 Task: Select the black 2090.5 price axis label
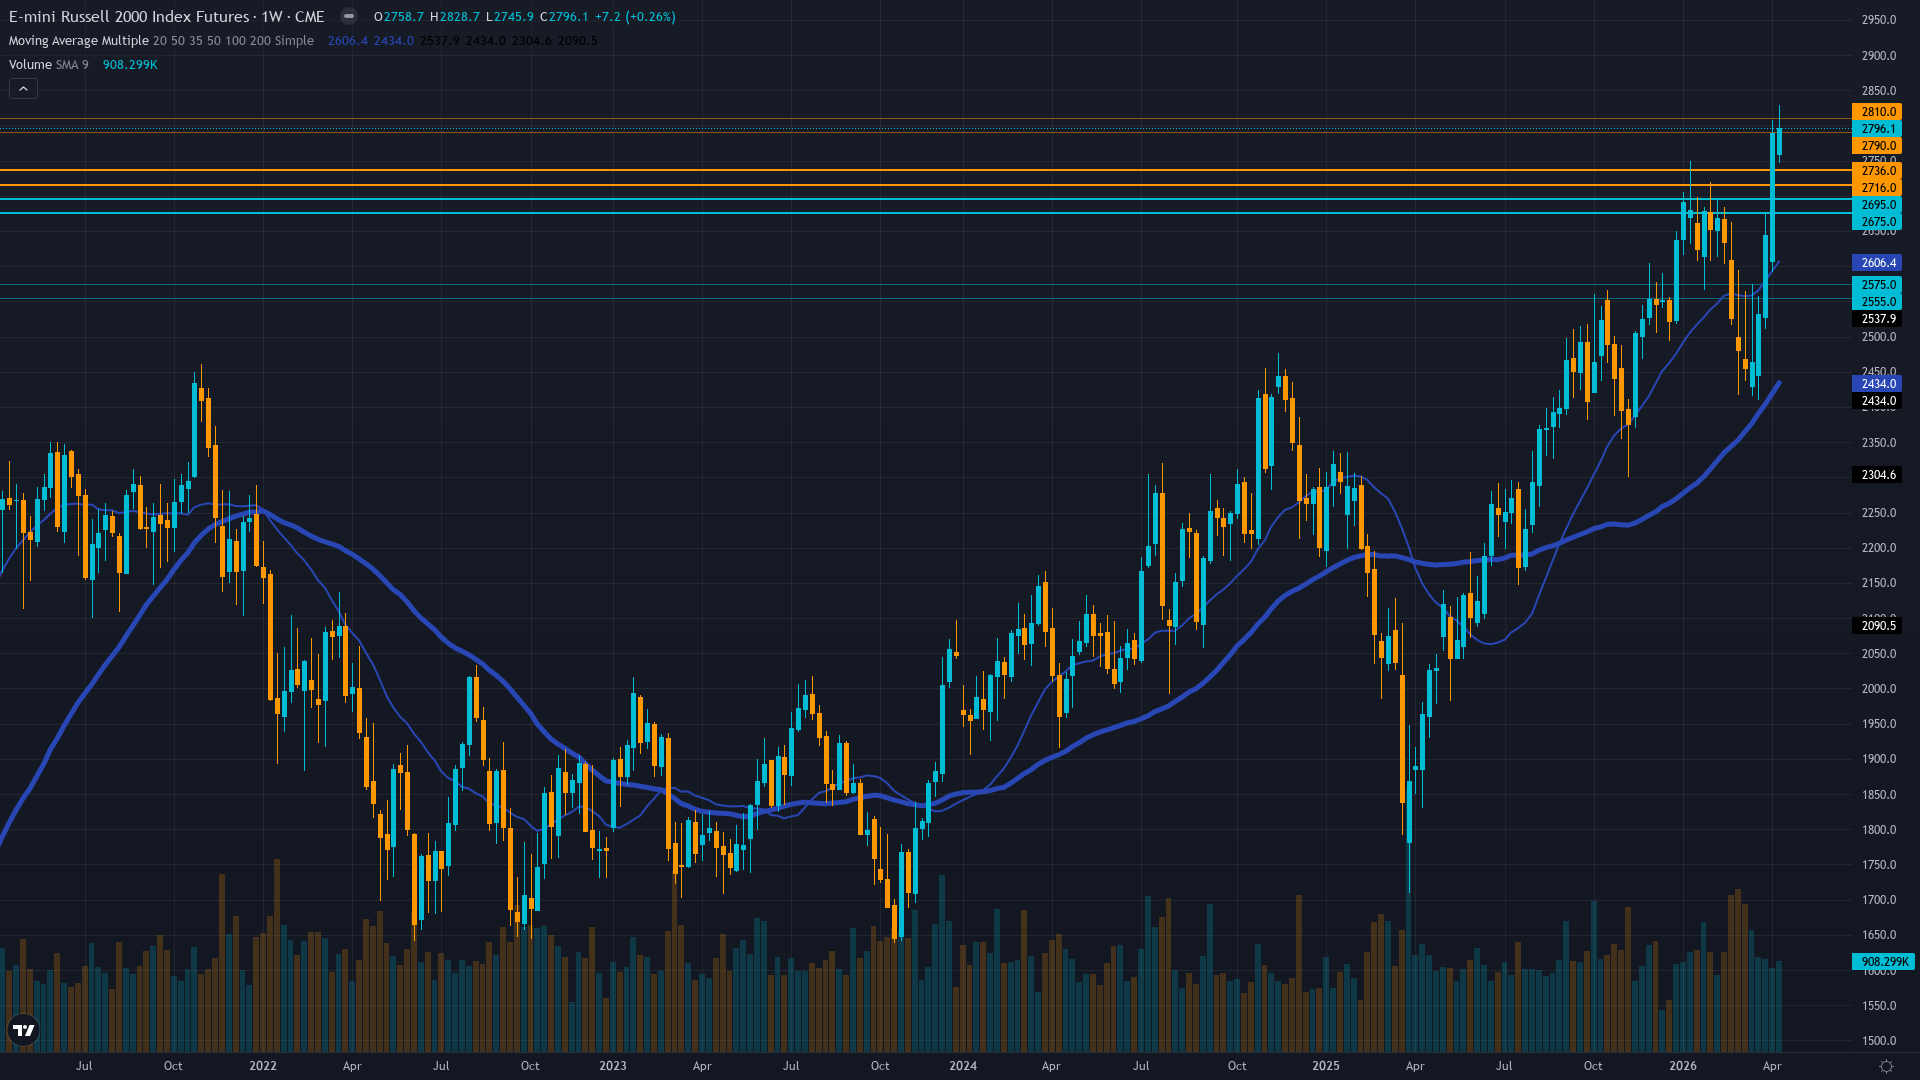(1877, 626)
